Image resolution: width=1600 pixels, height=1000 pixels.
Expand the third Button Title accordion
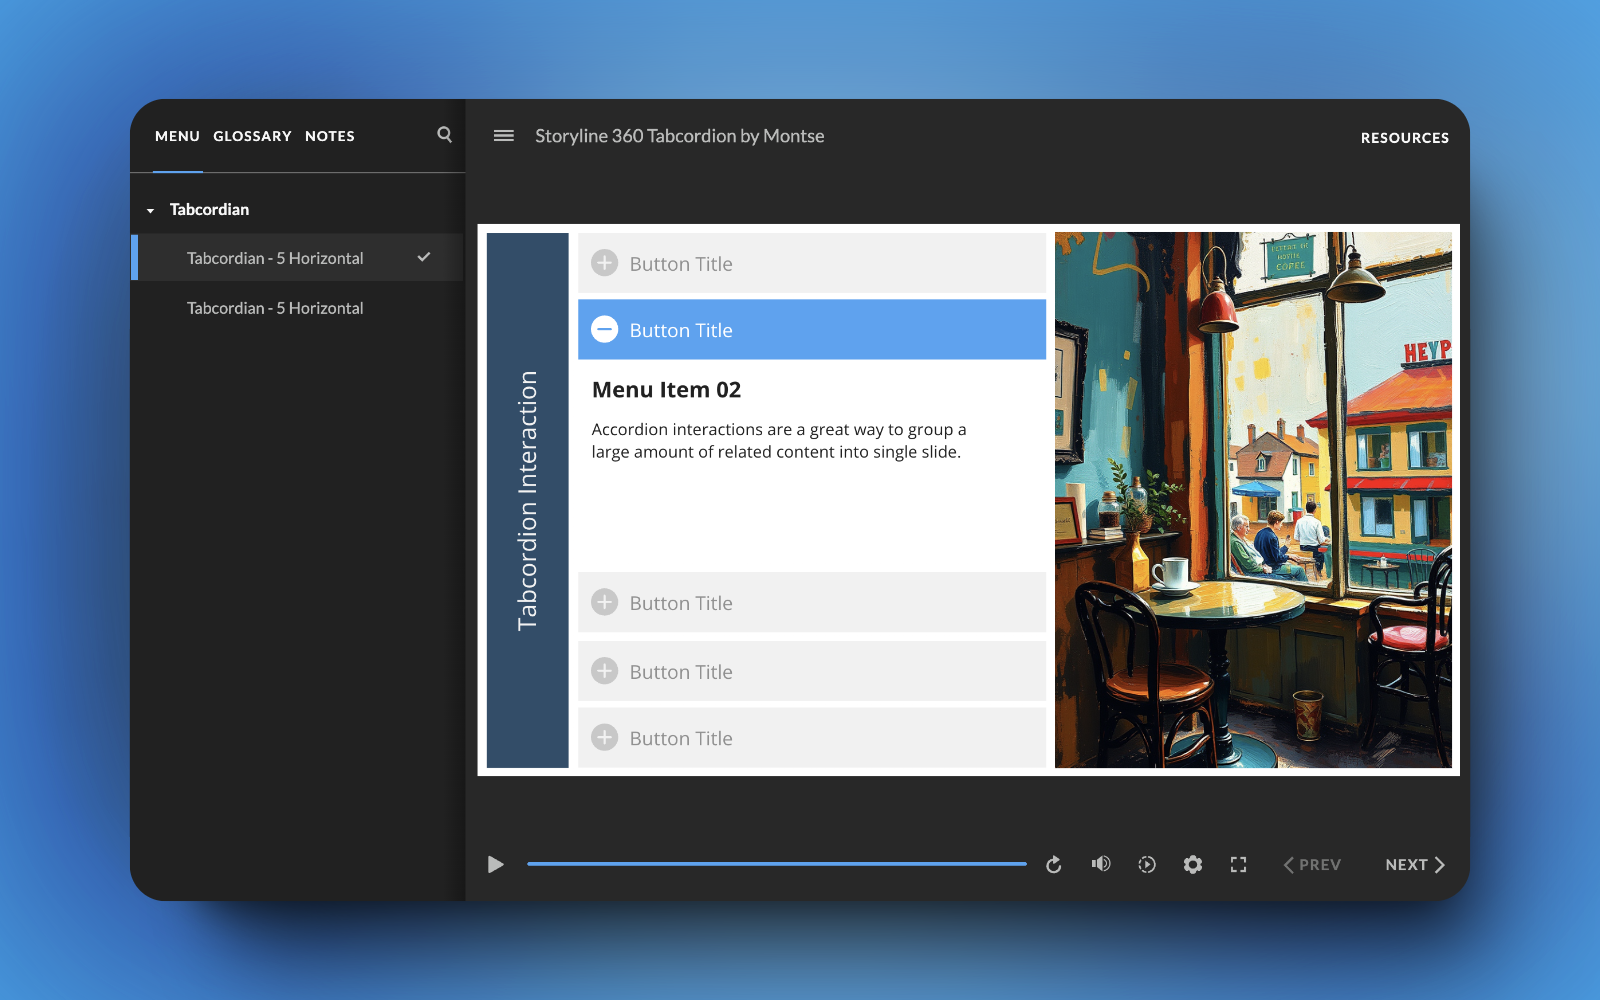[x=811, y=603]
